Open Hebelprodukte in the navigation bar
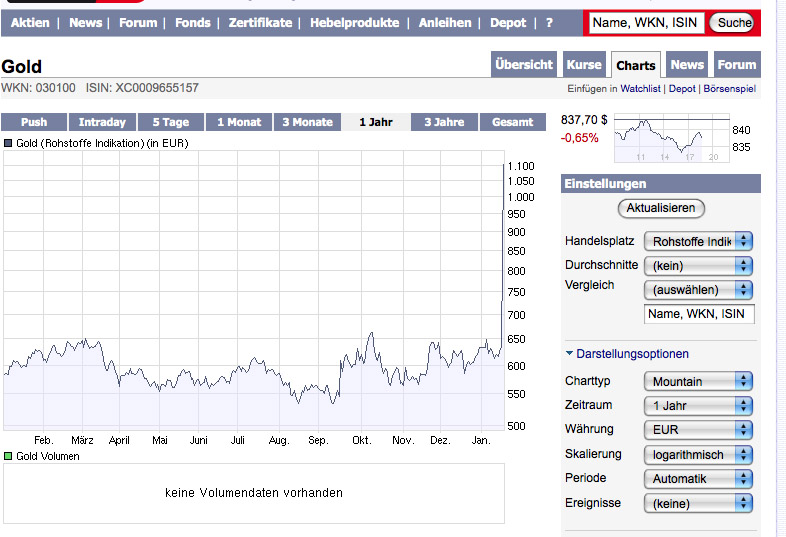This screenshot has width=786, height=537. coord(355,23)
